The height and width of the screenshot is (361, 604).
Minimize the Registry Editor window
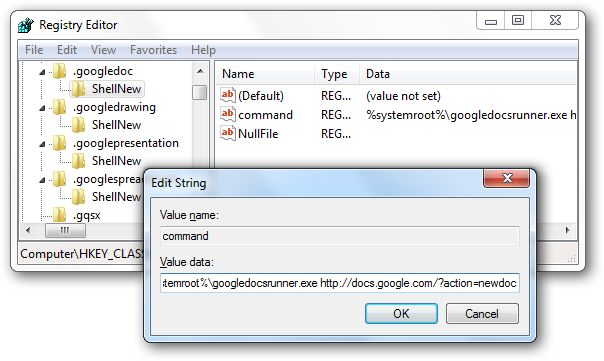pos(490,20)
